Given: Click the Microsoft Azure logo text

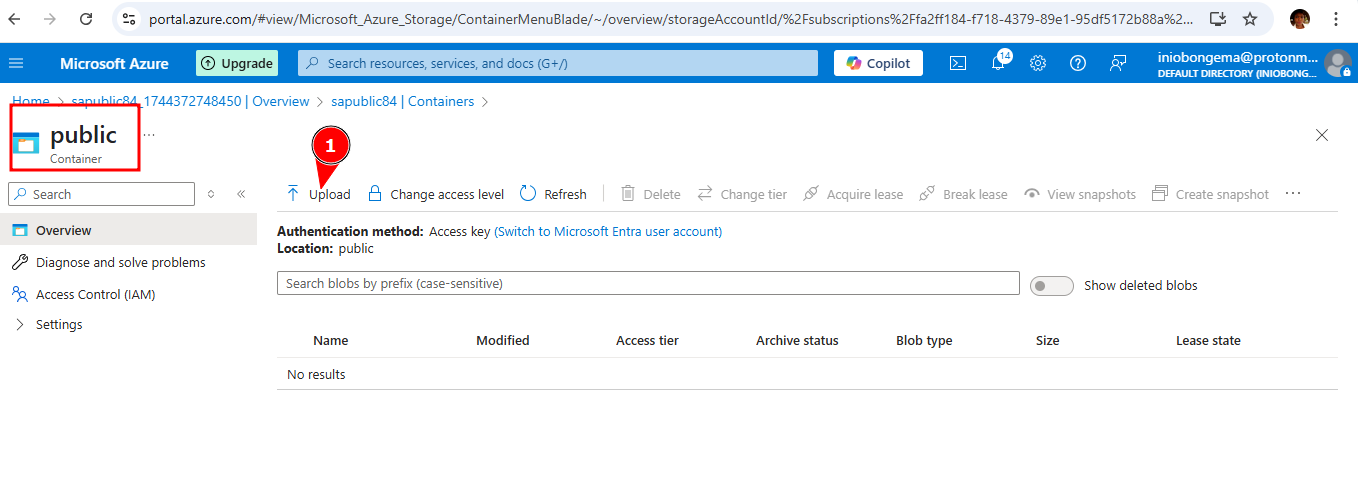Looking at the screenshot, I should pyautogui.click(x=114, y=63).
